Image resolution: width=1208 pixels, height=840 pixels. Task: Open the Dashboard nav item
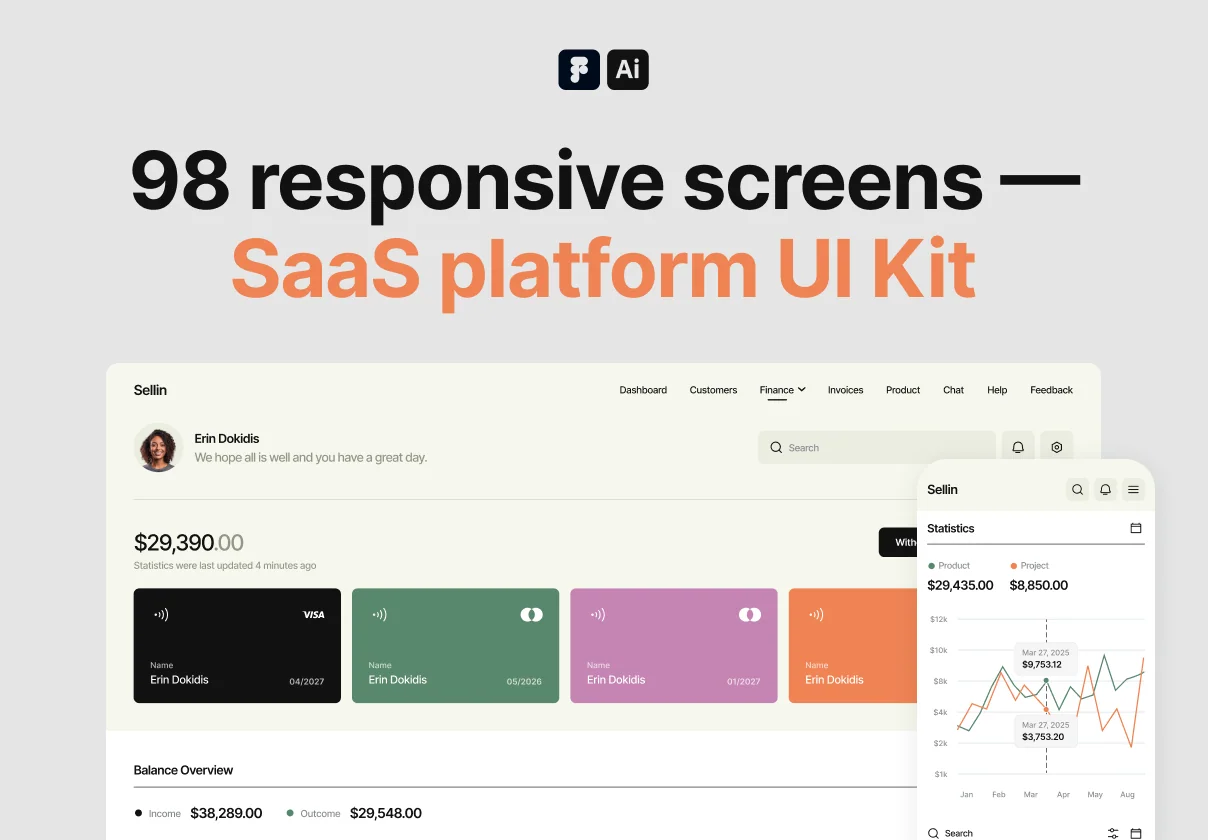[x=643, y=390]
